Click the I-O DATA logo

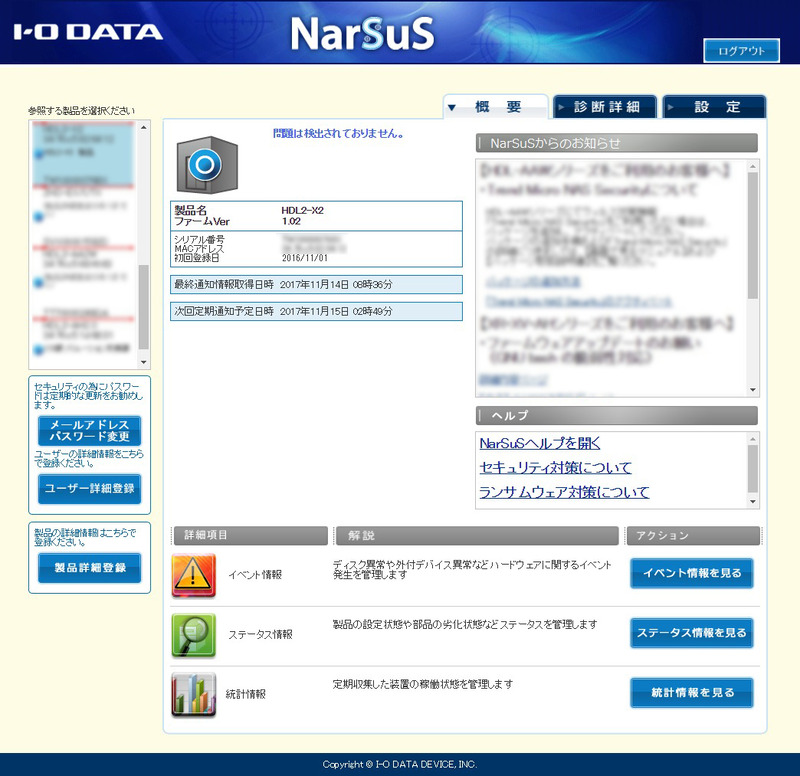tap(88, 32)
